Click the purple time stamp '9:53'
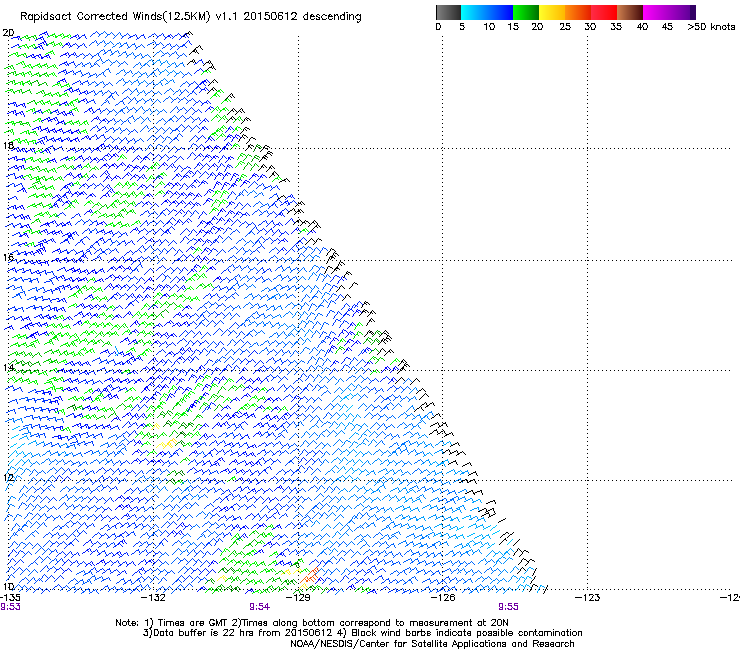 (10, 607)
